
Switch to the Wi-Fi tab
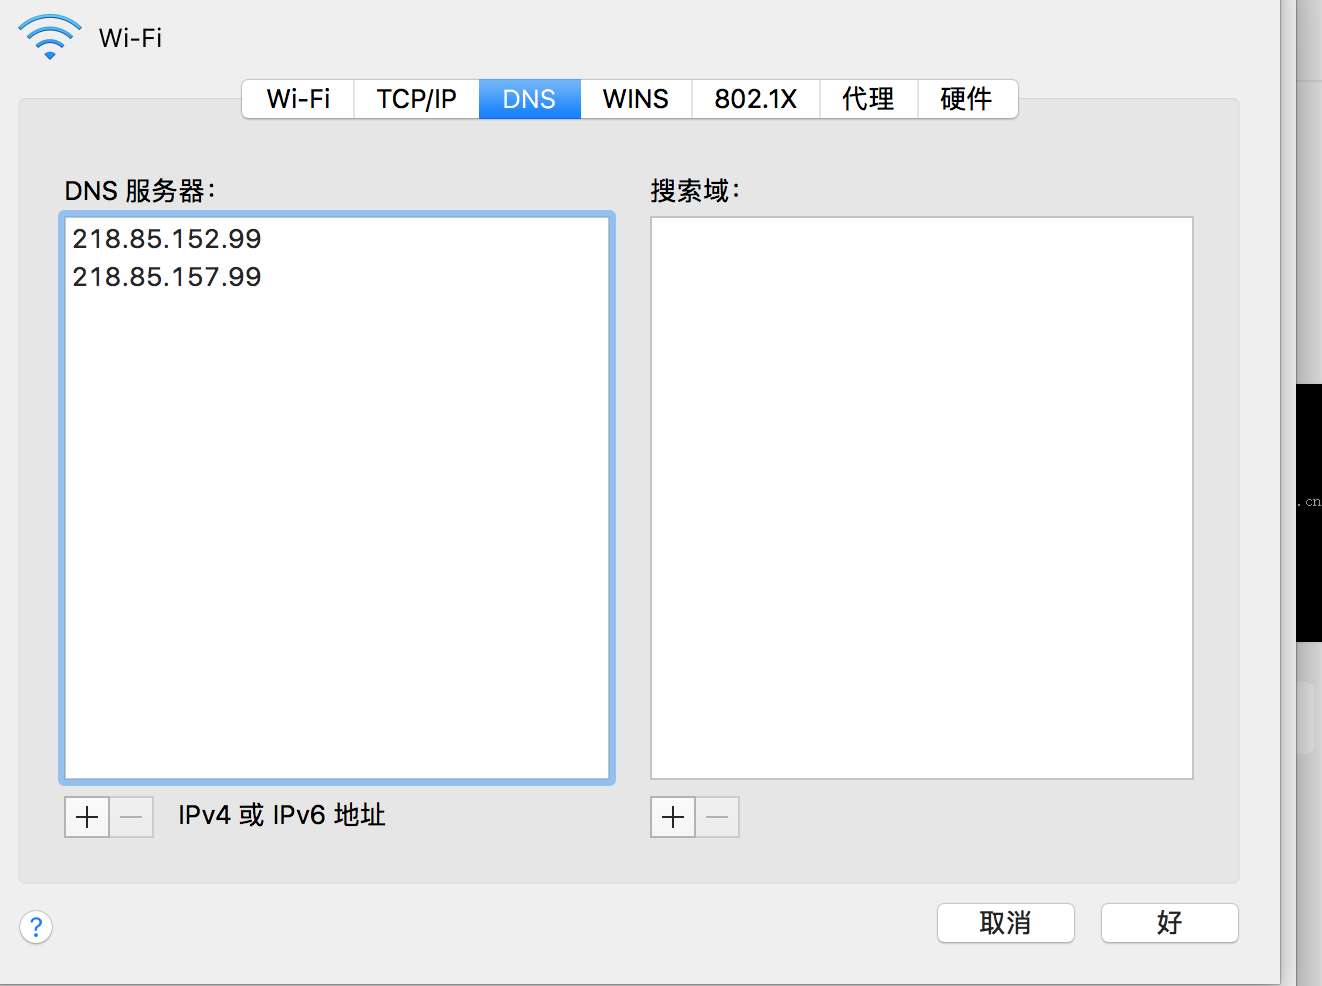coord(298,99)
